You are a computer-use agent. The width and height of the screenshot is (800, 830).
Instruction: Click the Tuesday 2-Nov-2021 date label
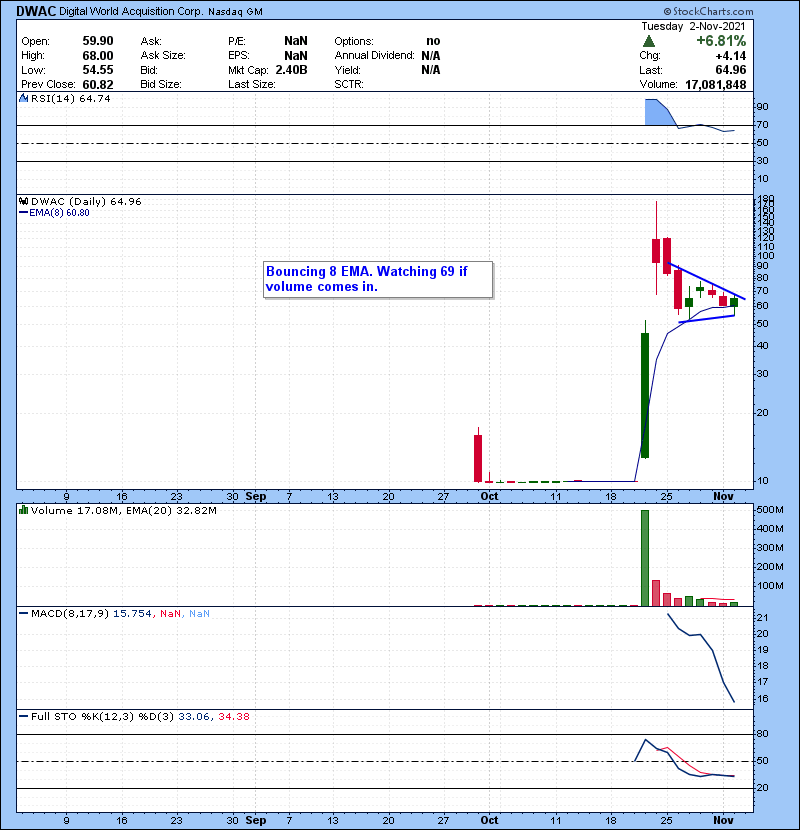693,26
